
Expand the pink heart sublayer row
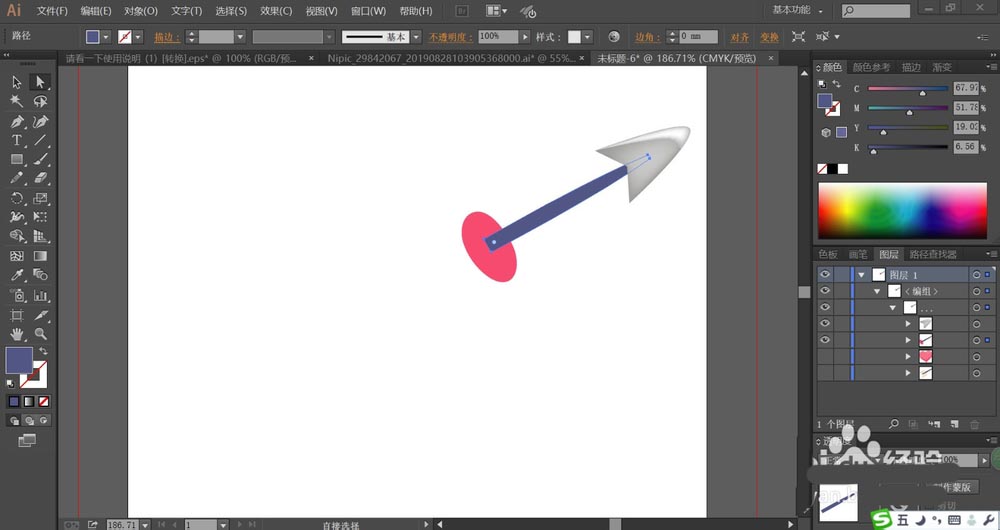[x=908, y=357]
